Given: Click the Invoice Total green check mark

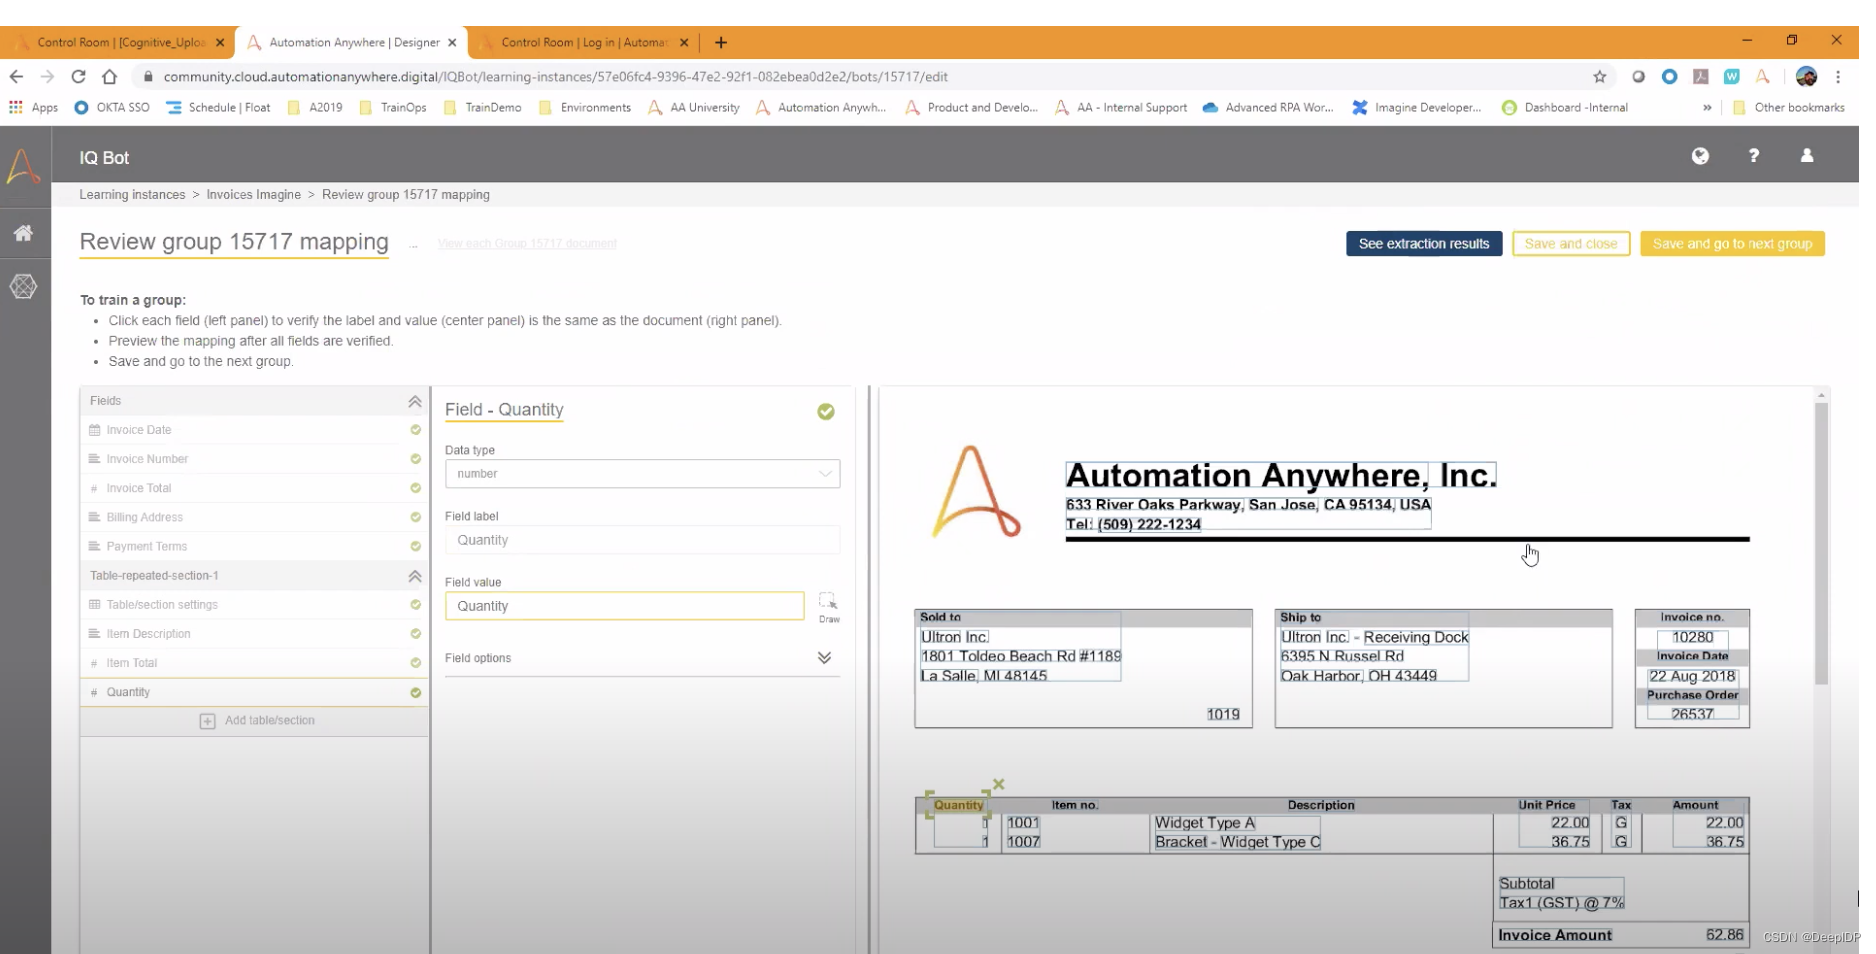Looking at the screenshot, I should click(x=415, y=488).
